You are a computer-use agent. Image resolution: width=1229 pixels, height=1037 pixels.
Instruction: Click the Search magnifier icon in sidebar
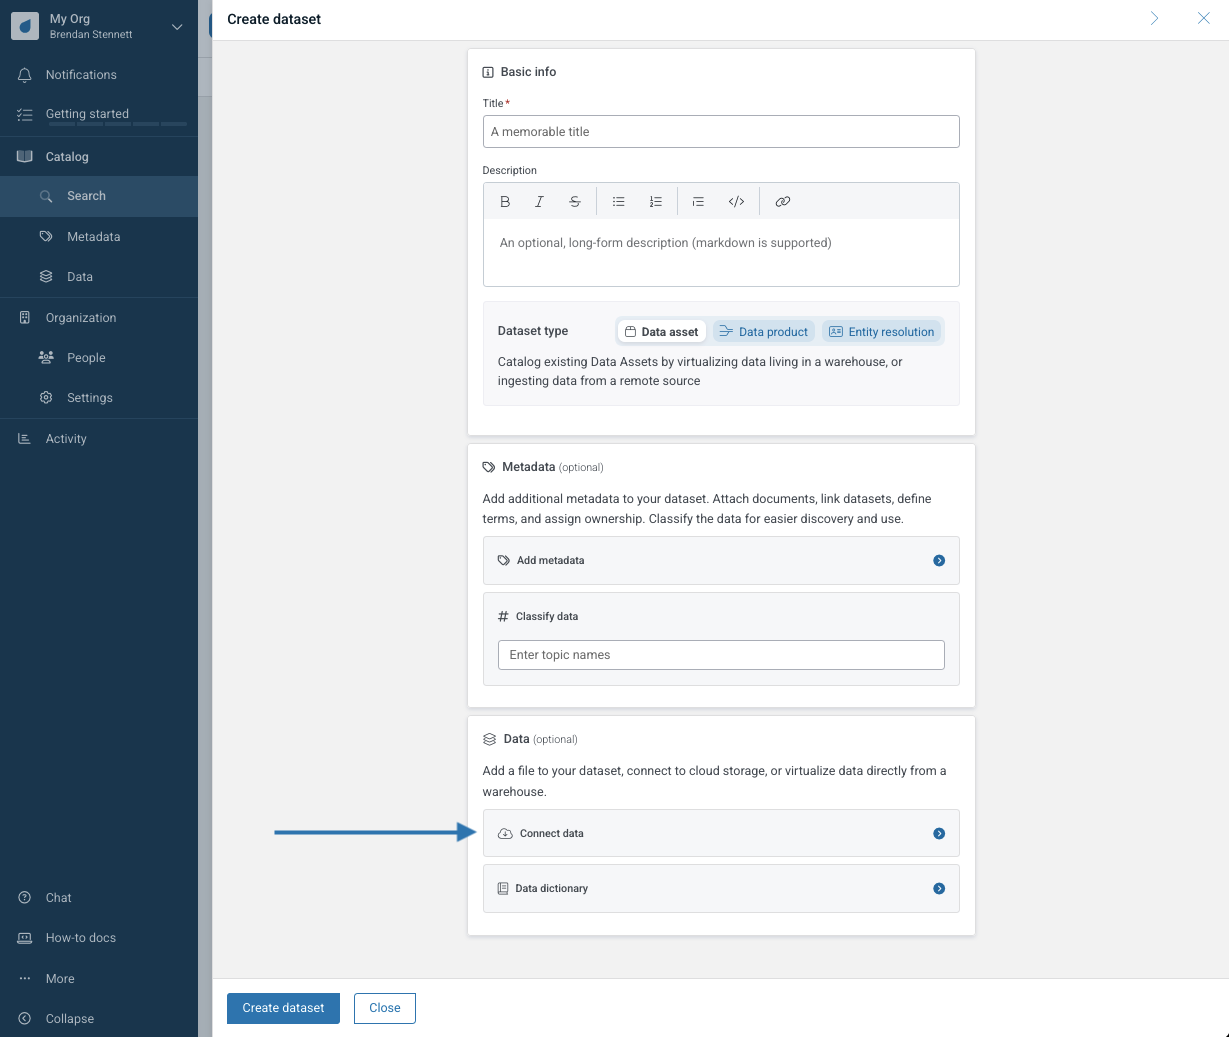[46, 196]
